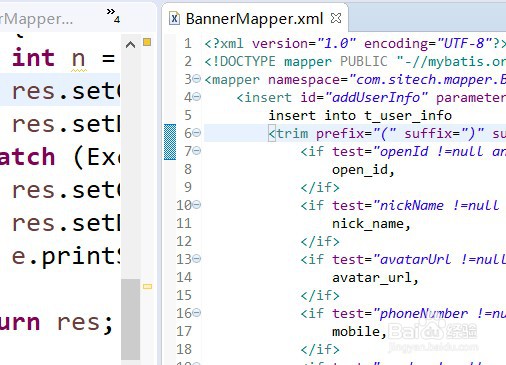Image resolution: width=506 pixels, height=365 pixels.
Task: Show the hidden editor tabs list
Action: (x=113, y=15)
